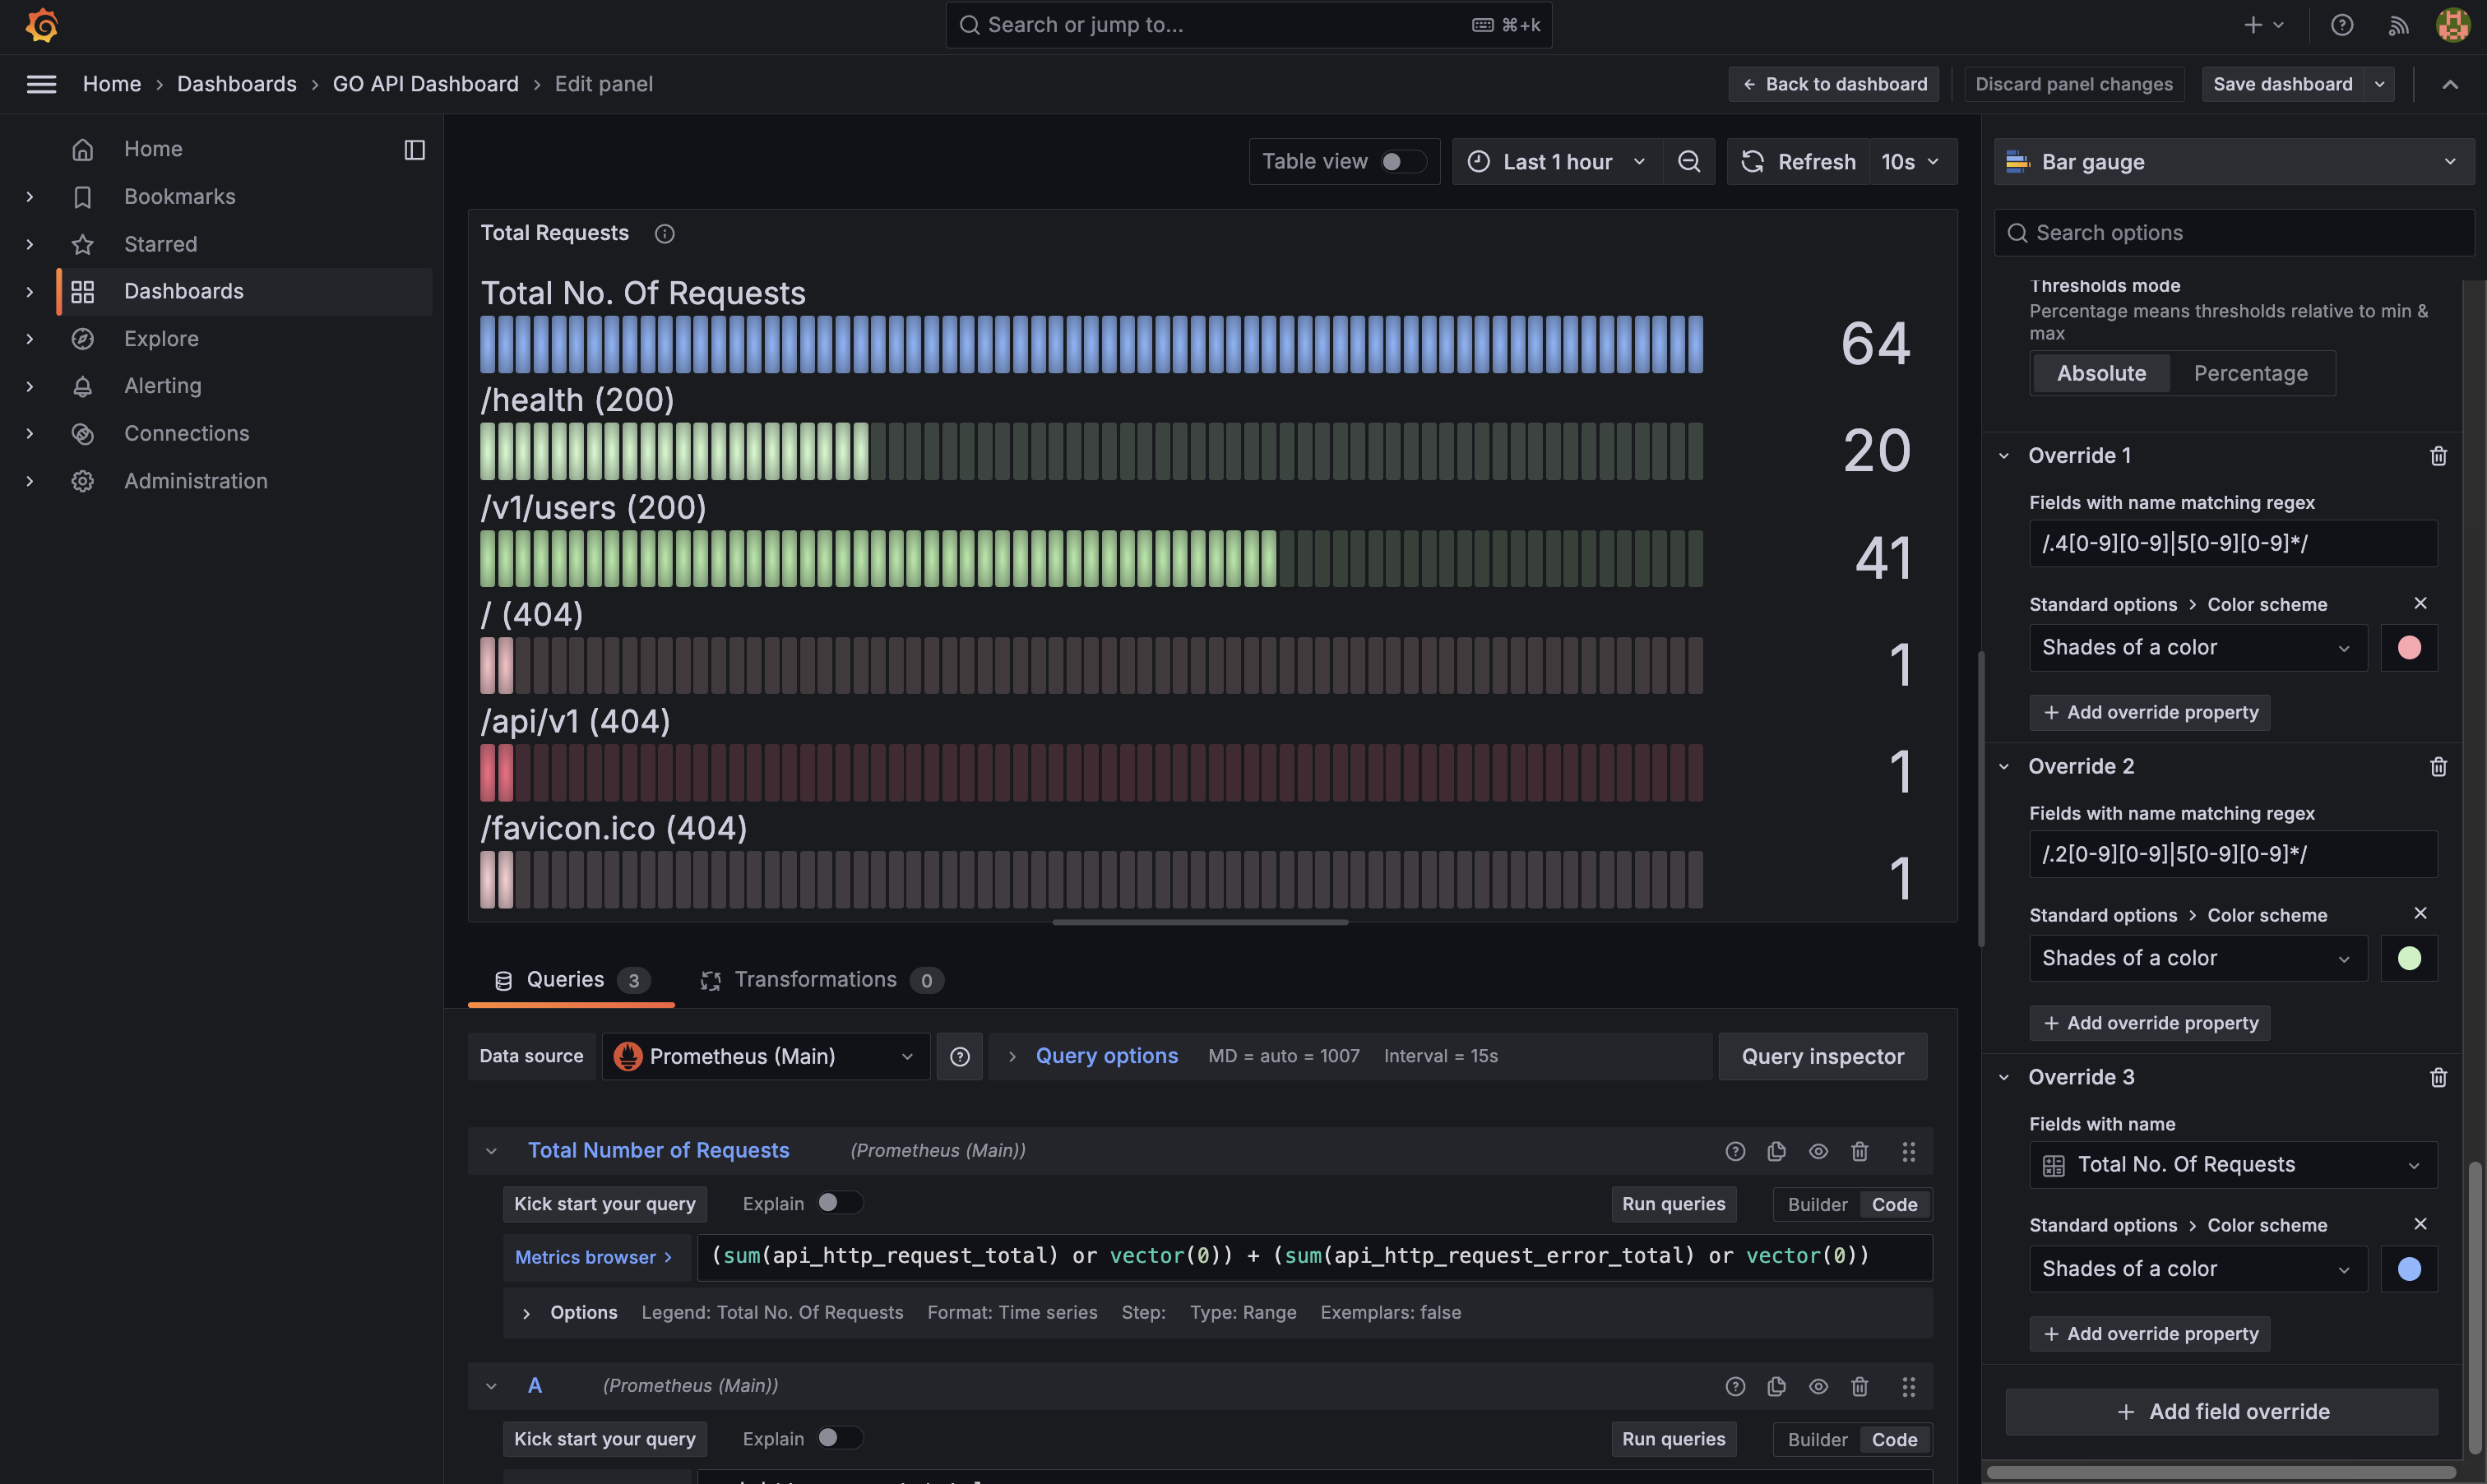Switch to the Transformations tab
2487x1484 pixels.
tap(816, 980)
